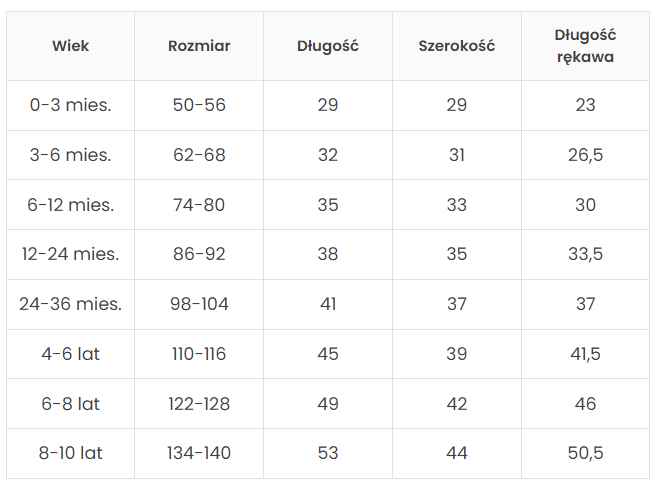666x487 pixels.
Task: Click the 33,5 sleeve length value
Action: point(585,254)
